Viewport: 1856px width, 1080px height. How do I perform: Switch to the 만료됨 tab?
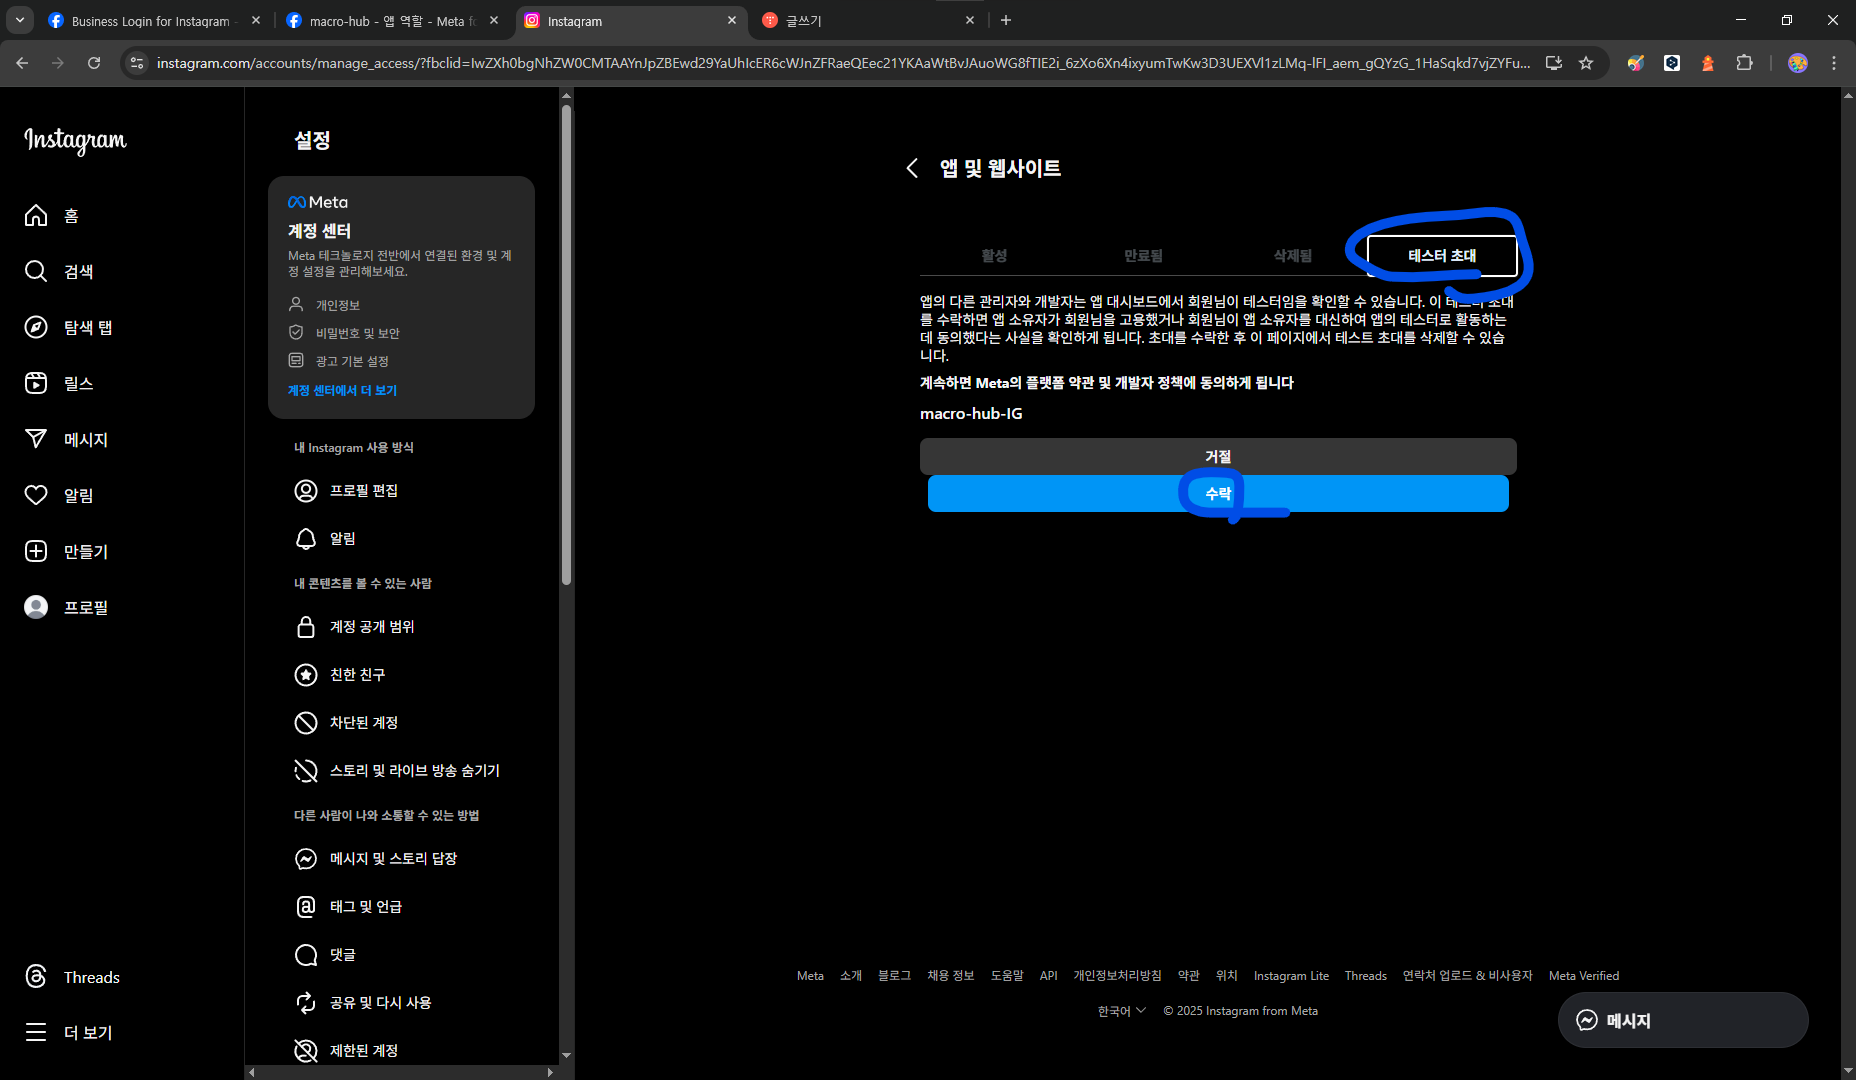click(x=1143, y=256)
